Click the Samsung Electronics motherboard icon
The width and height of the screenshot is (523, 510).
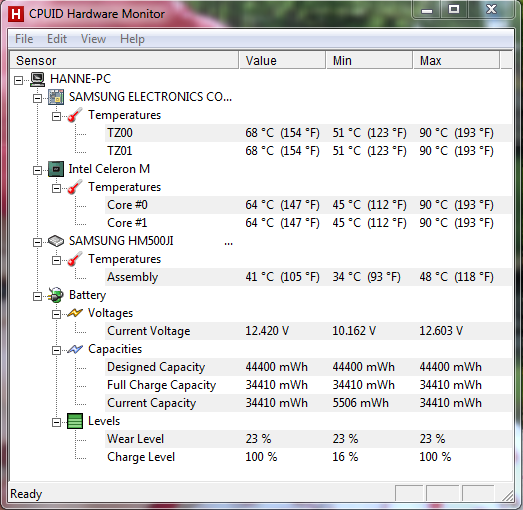56,97
